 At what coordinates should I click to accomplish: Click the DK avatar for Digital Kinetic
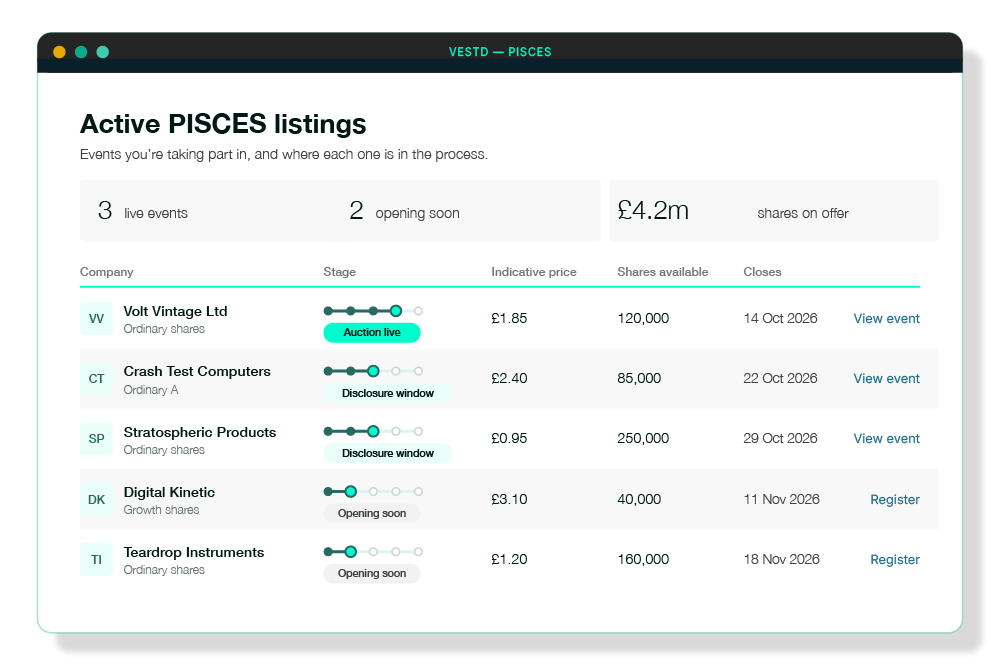pyautogui.click(x=96, y=499)
